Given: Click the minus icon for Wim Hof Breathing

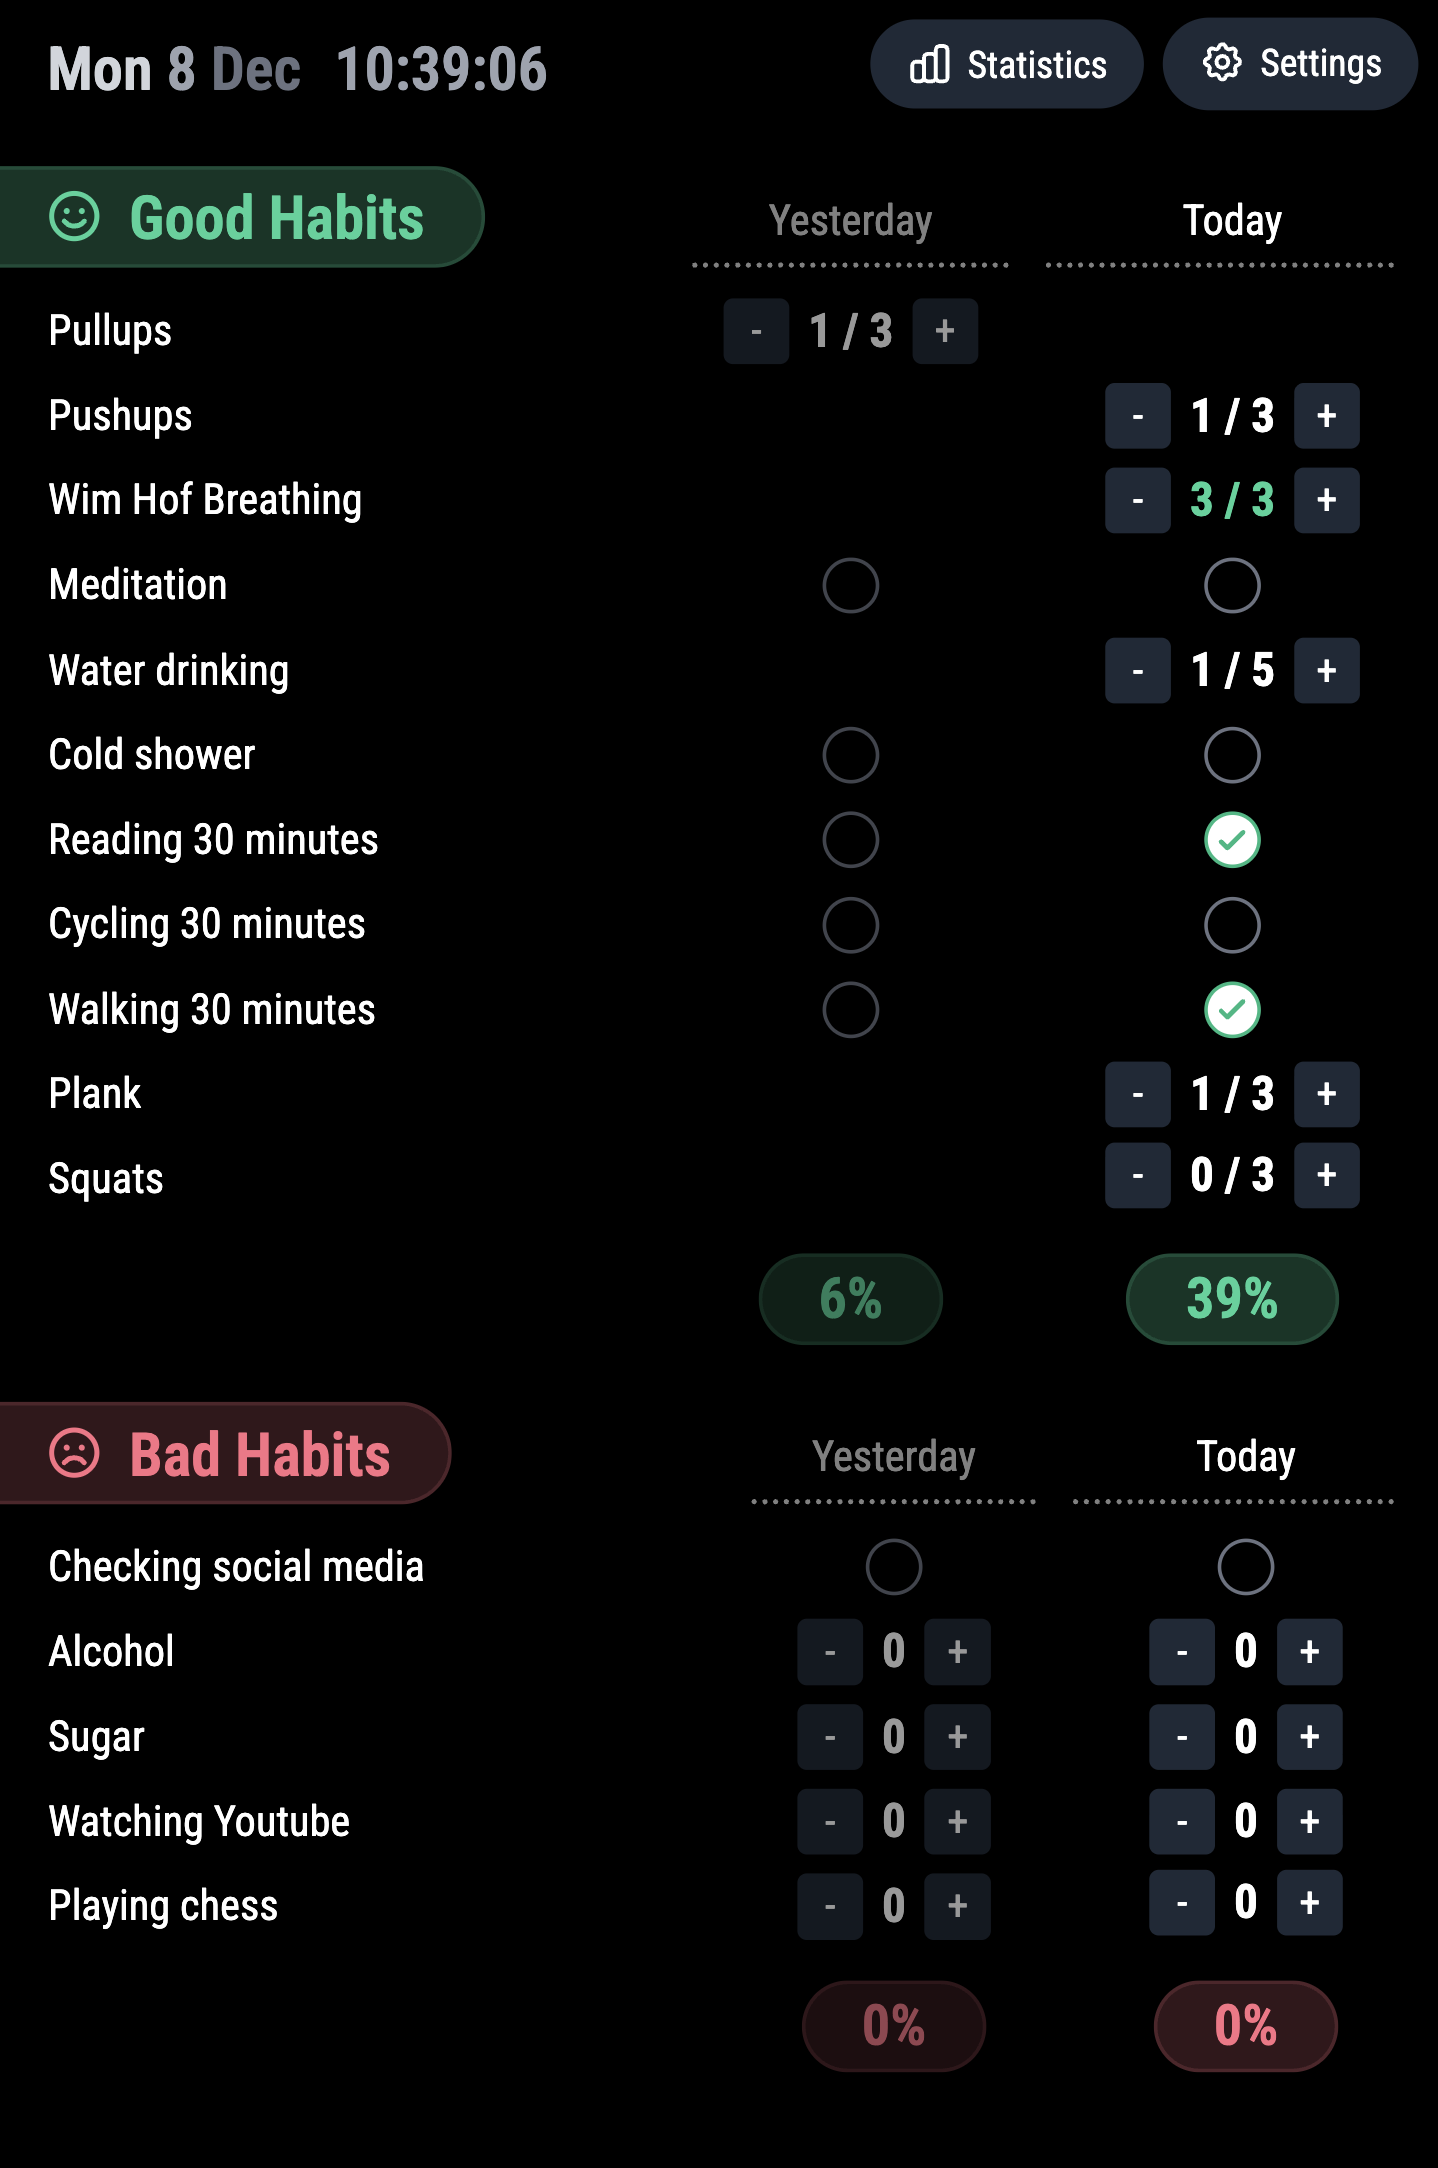Looking at the screenshot, I should coord(1137,499).
